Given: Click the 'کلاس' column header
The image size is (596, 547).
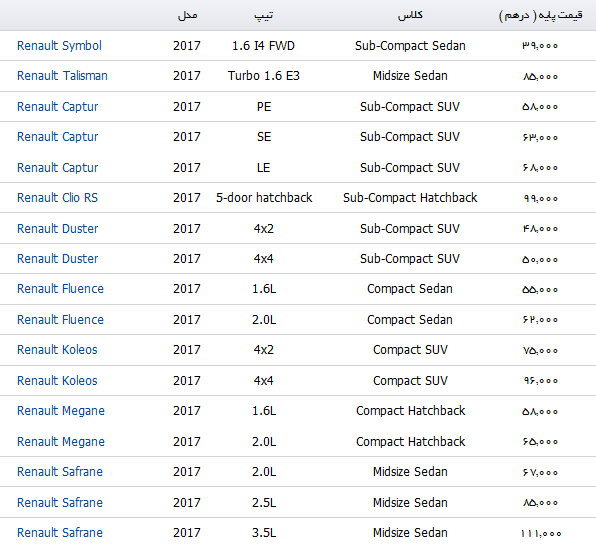Looking at the screenshot, I should pyautogui.click(x=410, y=15).
